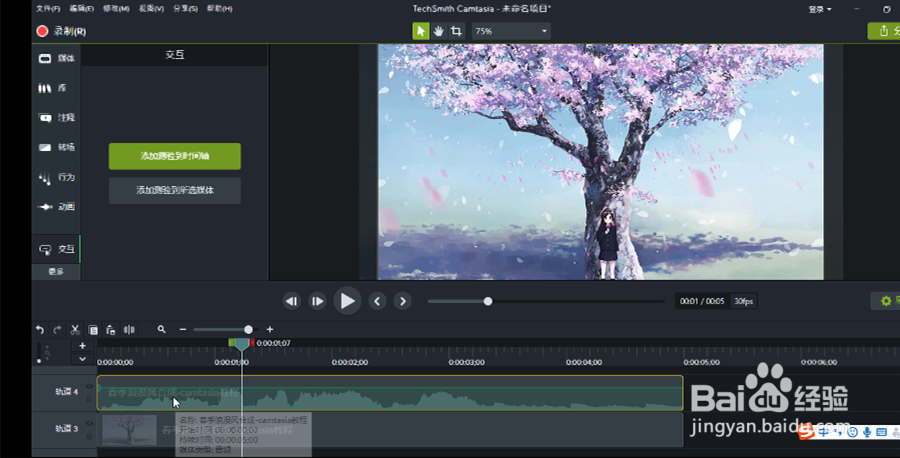Click the 00:01 / 00:05 time readout
Image resolution: width=900 pixels, height=458 pixels.
[x=701, y=301]
